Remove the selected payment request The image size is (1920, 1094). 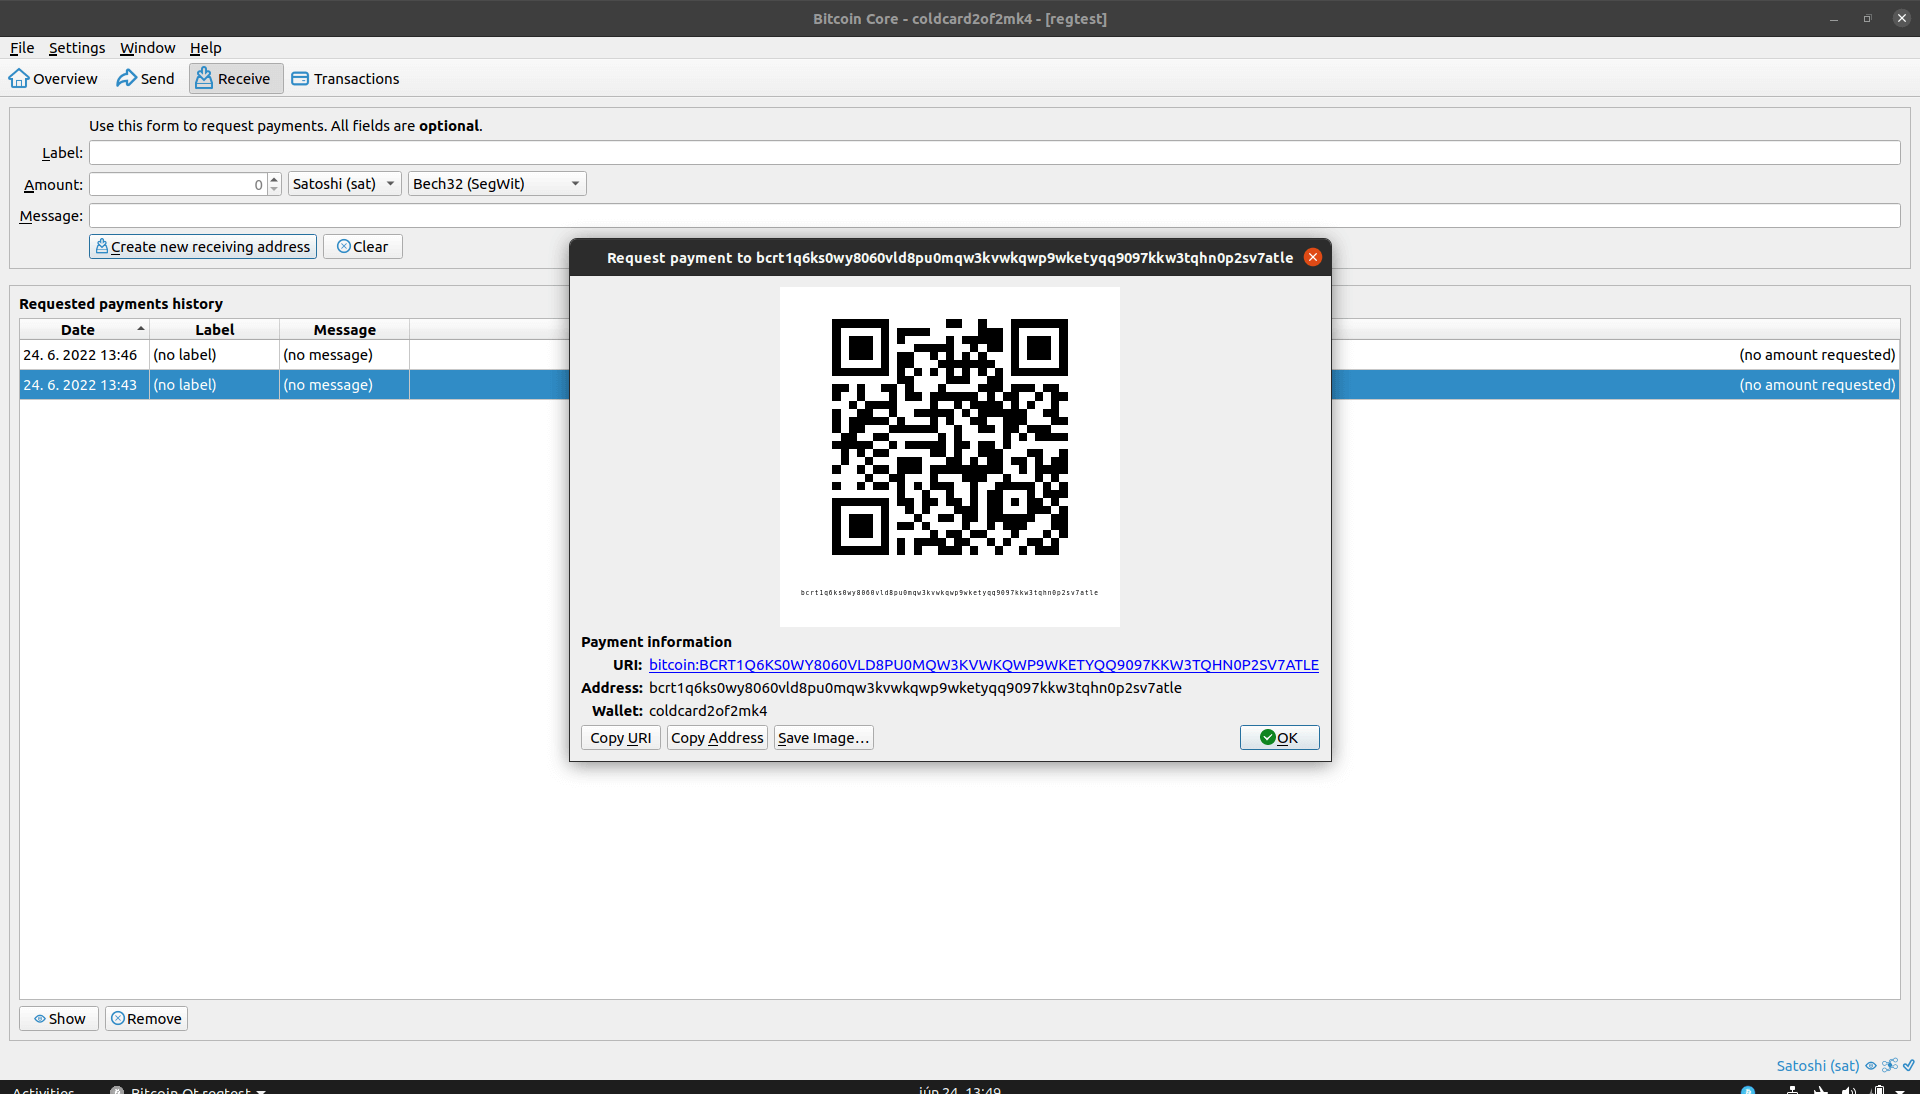[147, 1019]
